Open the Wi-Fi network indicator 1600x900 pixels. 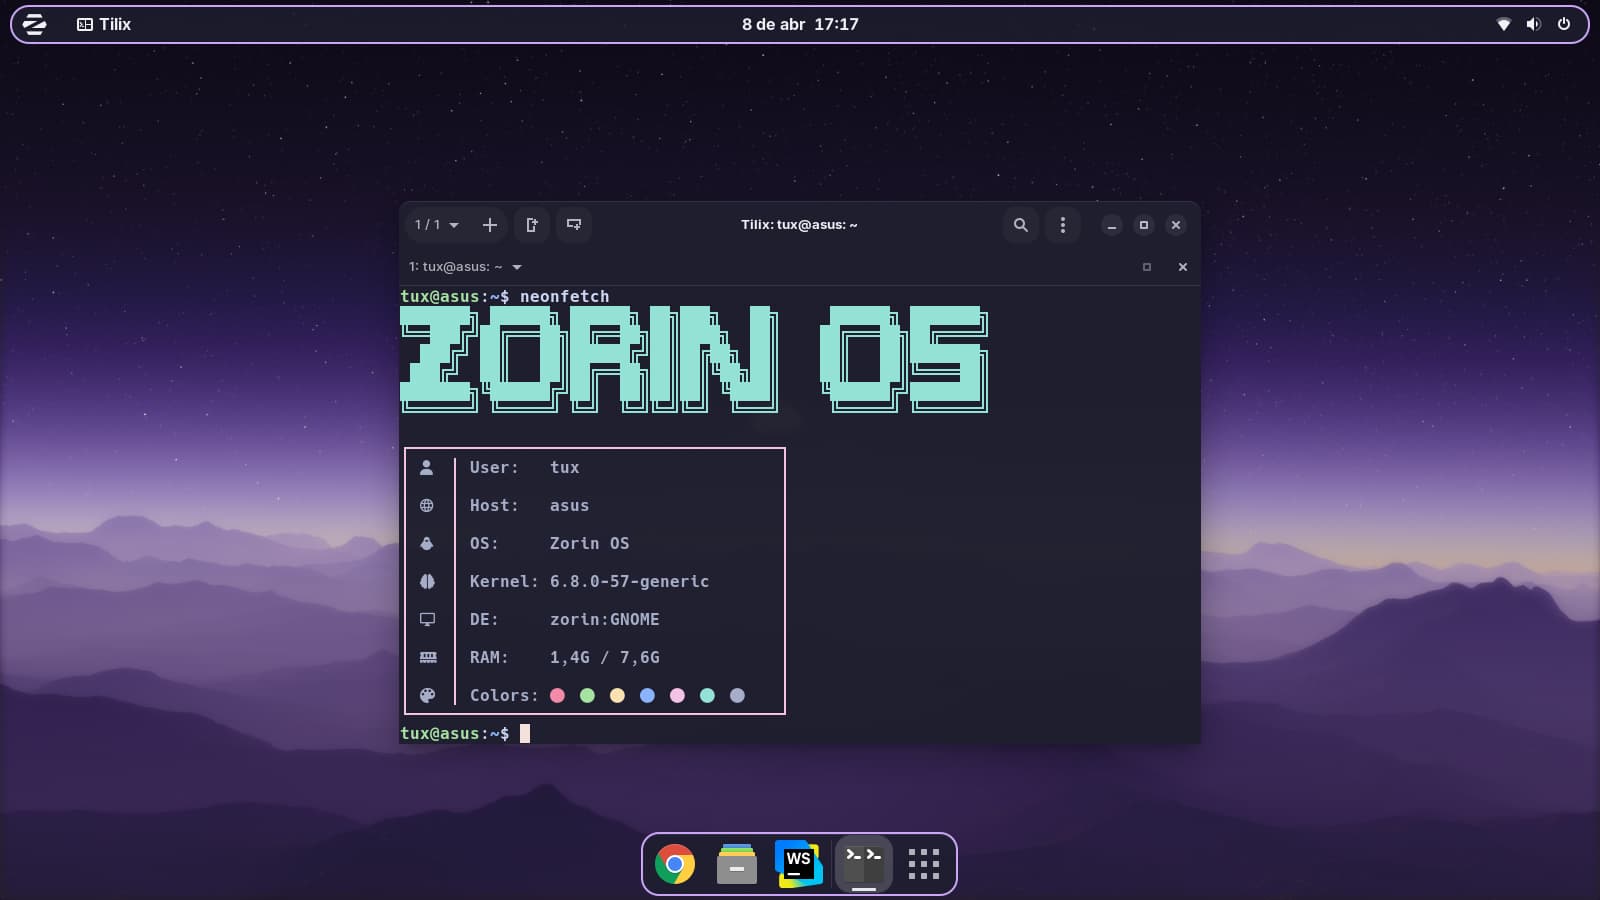pos(1503,24)
